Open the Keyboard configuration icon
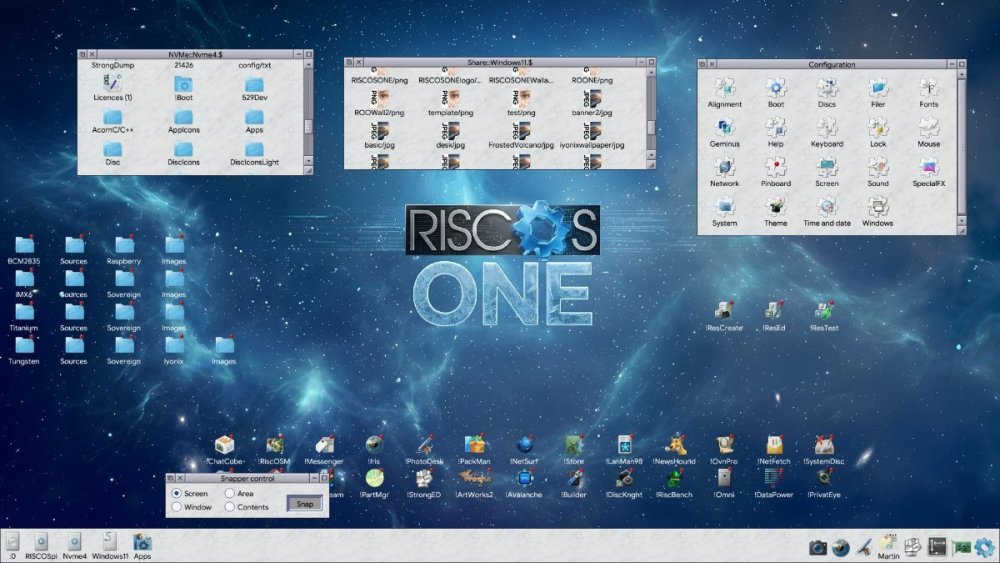1000x563 pixels. pos(827,133)
